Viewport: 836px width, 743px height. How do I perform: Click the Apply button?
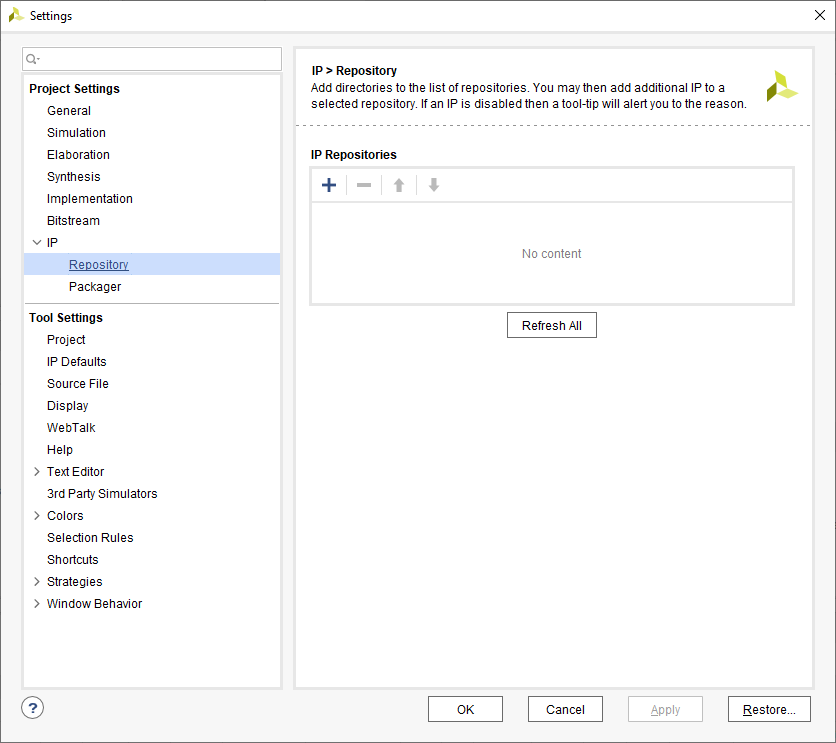coord(665,709)
